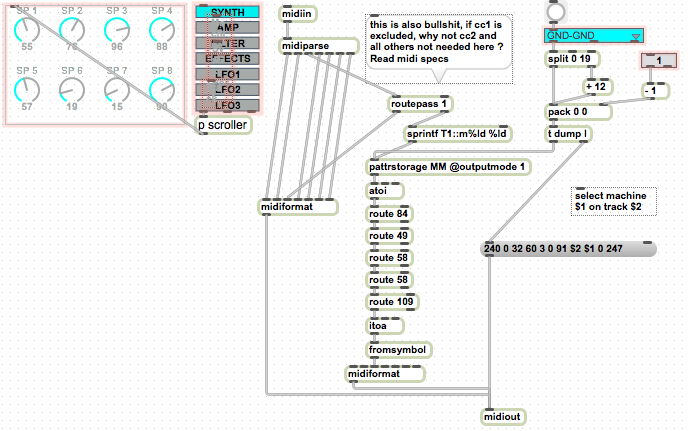Click the track number box showing 1

(658, 62)
